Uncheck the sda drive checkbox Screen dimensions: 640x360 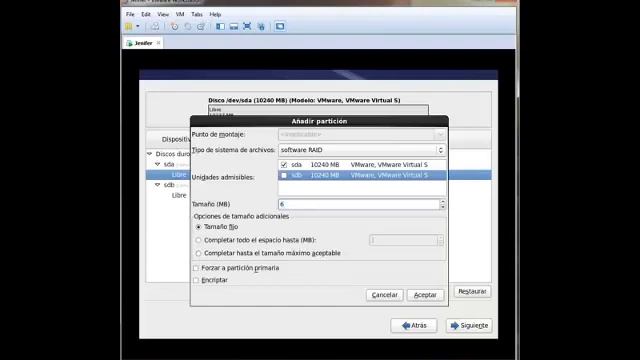[284, 165]
